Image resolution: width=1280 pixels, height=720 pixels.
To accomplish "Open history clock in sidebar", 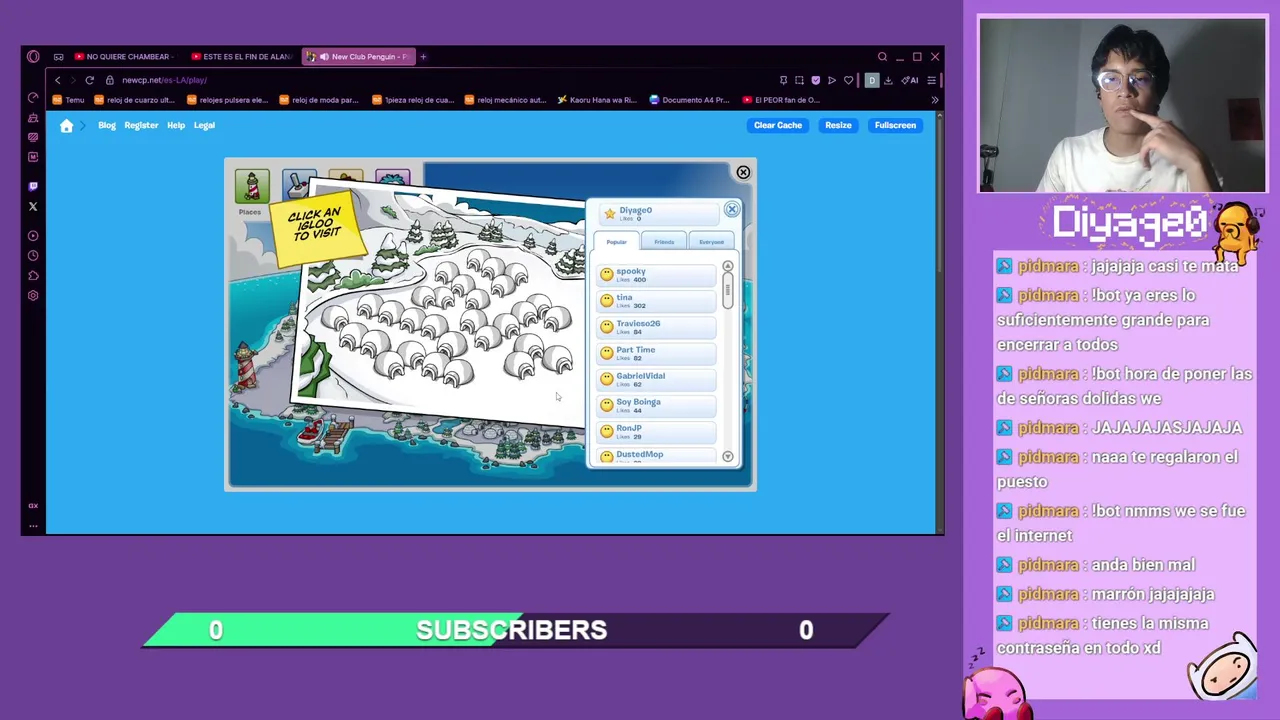I will coord(33,256).
